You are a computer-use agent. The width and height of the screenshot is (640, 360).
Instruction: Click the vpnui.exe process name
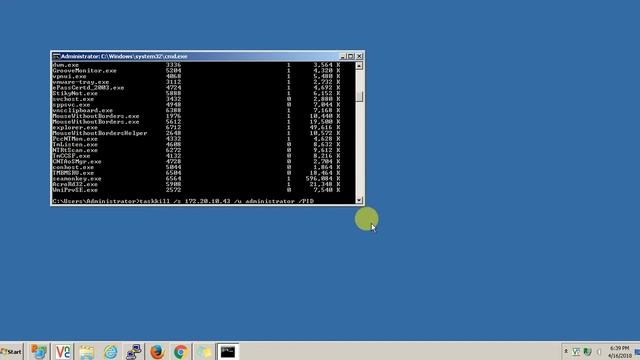(x=69, y=76)
